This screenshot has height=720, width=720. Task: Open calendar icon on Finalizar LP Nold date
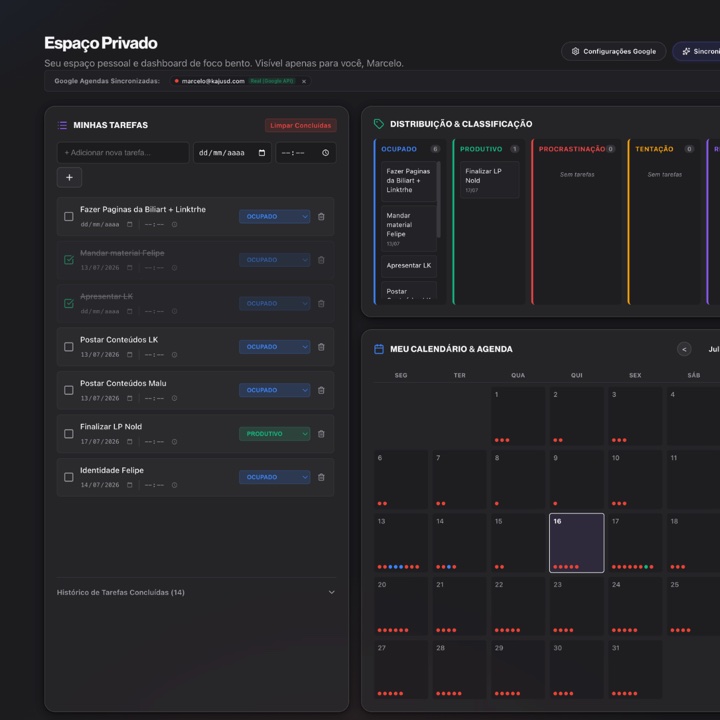129,442
